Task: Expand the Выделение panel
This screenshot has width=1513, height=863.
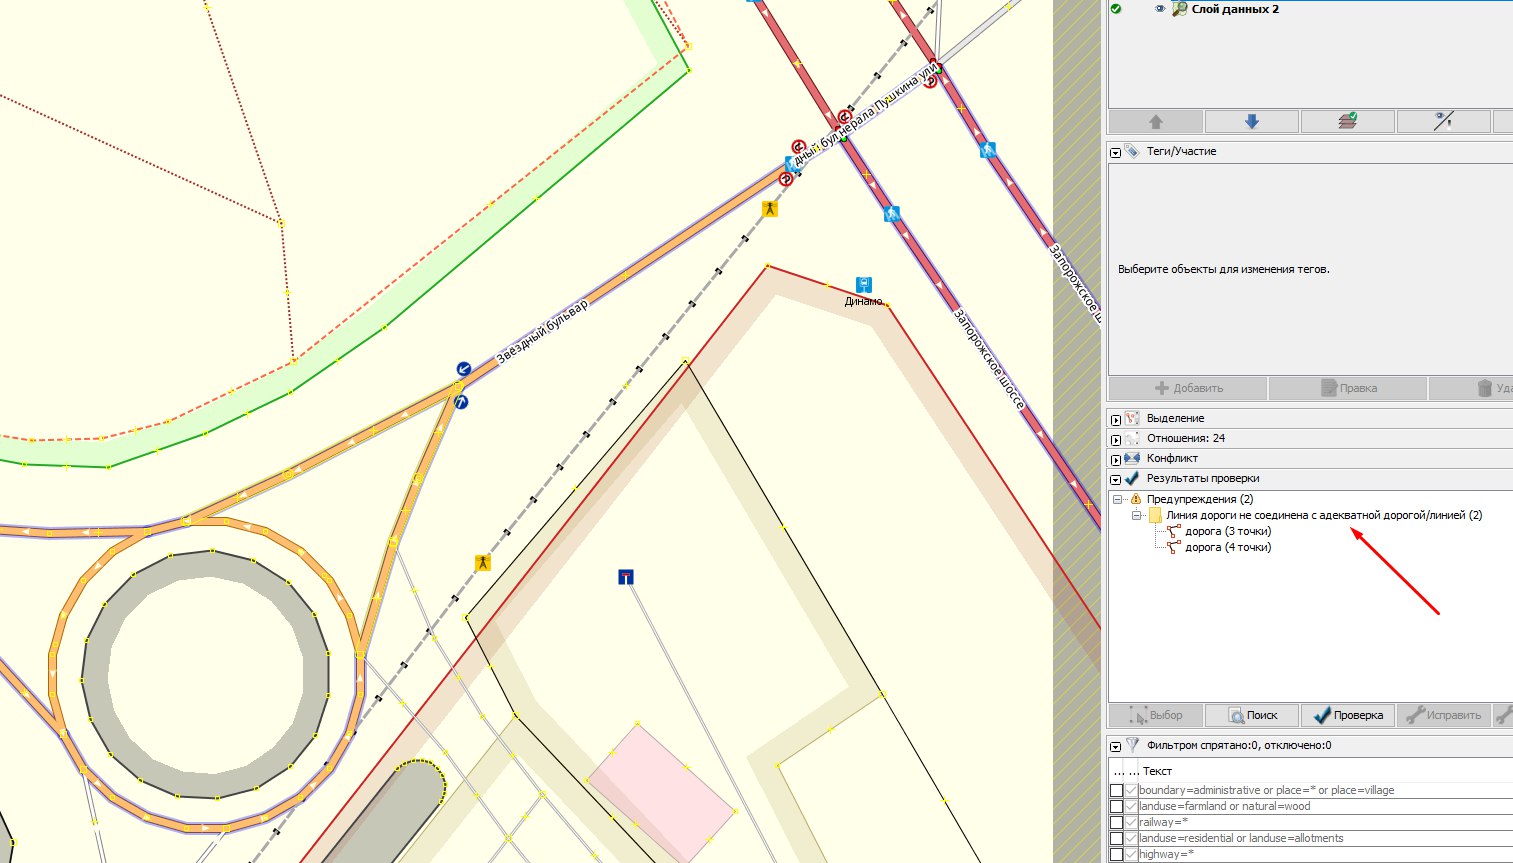Action: (1116, 420)
